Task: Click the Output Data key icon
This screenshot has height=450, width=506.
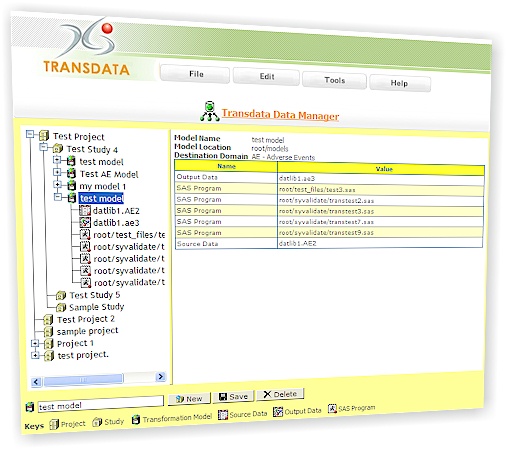Action: click(278, 412)
